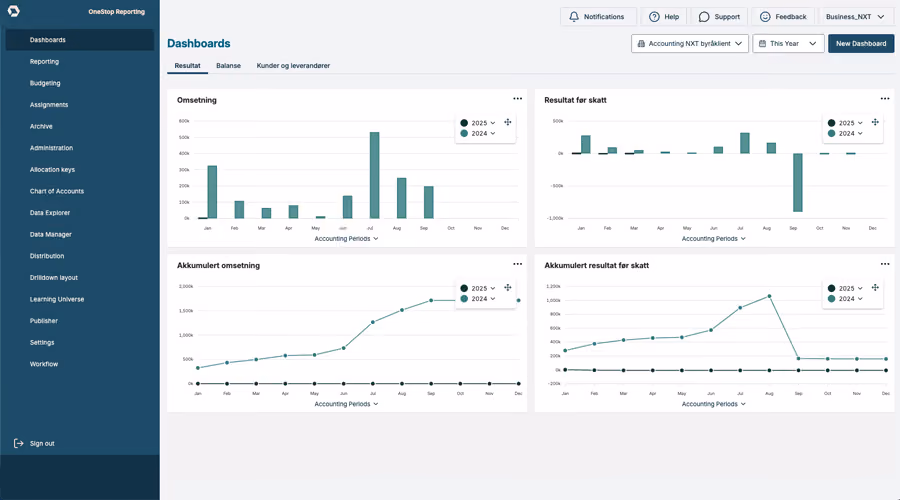Open Budgeting in the sidebar

point(45,83)
